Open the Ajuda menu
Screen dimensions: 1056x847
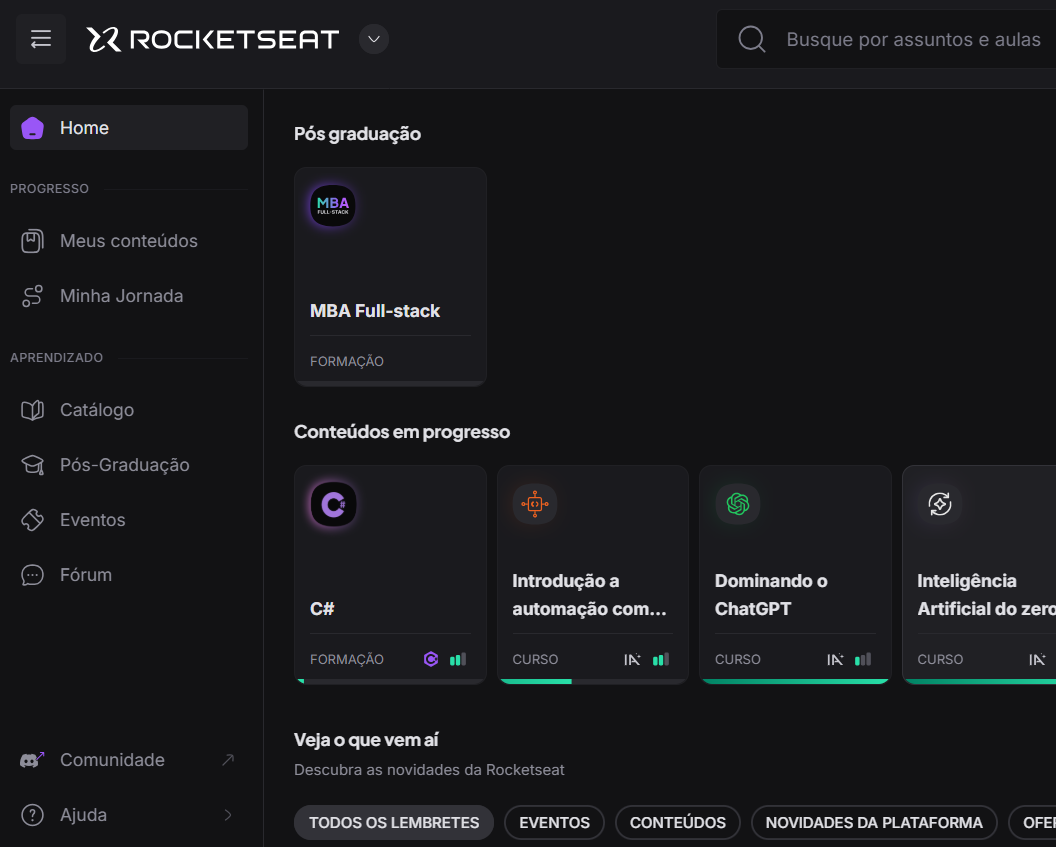pyautogui.click(x=129, y=815)
